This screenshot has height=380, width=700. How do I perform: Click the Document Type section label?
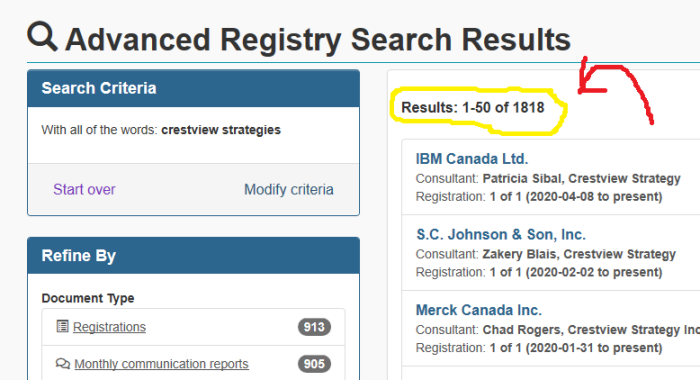pos(88,298)
